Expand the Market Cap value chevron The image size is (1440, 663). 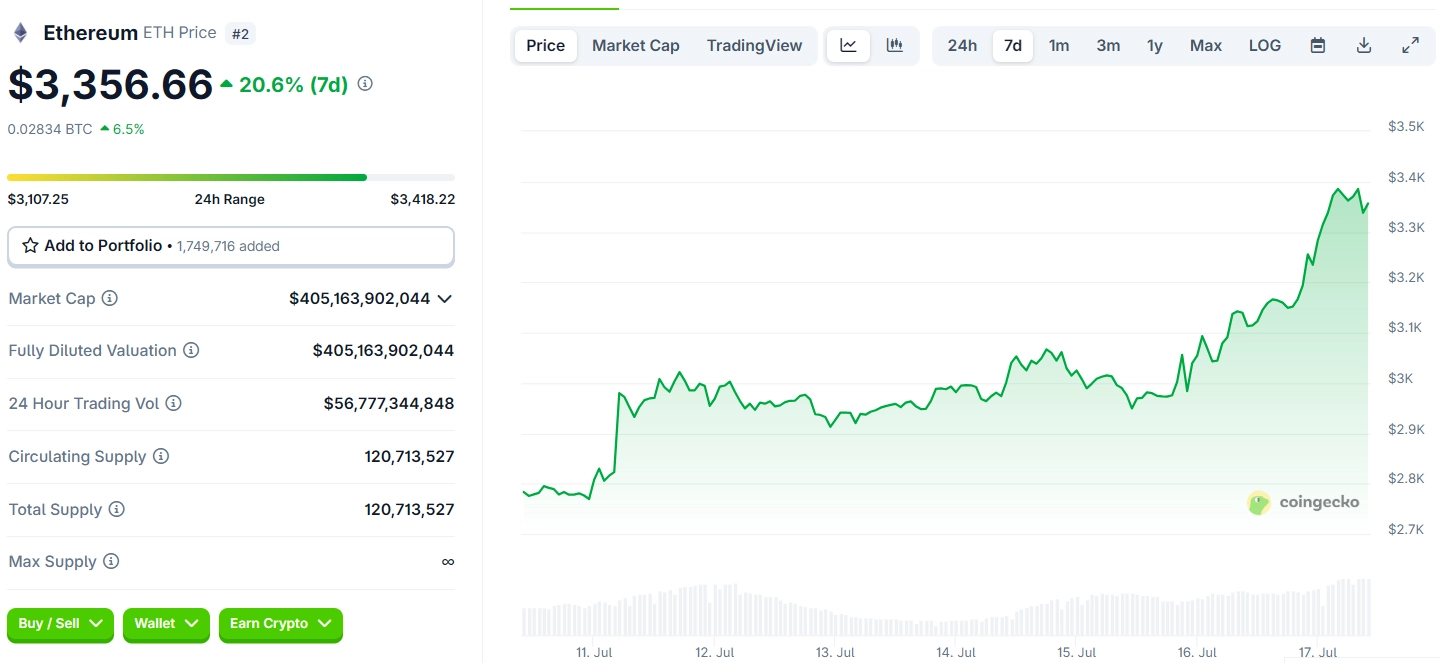(x=445, y=299)
